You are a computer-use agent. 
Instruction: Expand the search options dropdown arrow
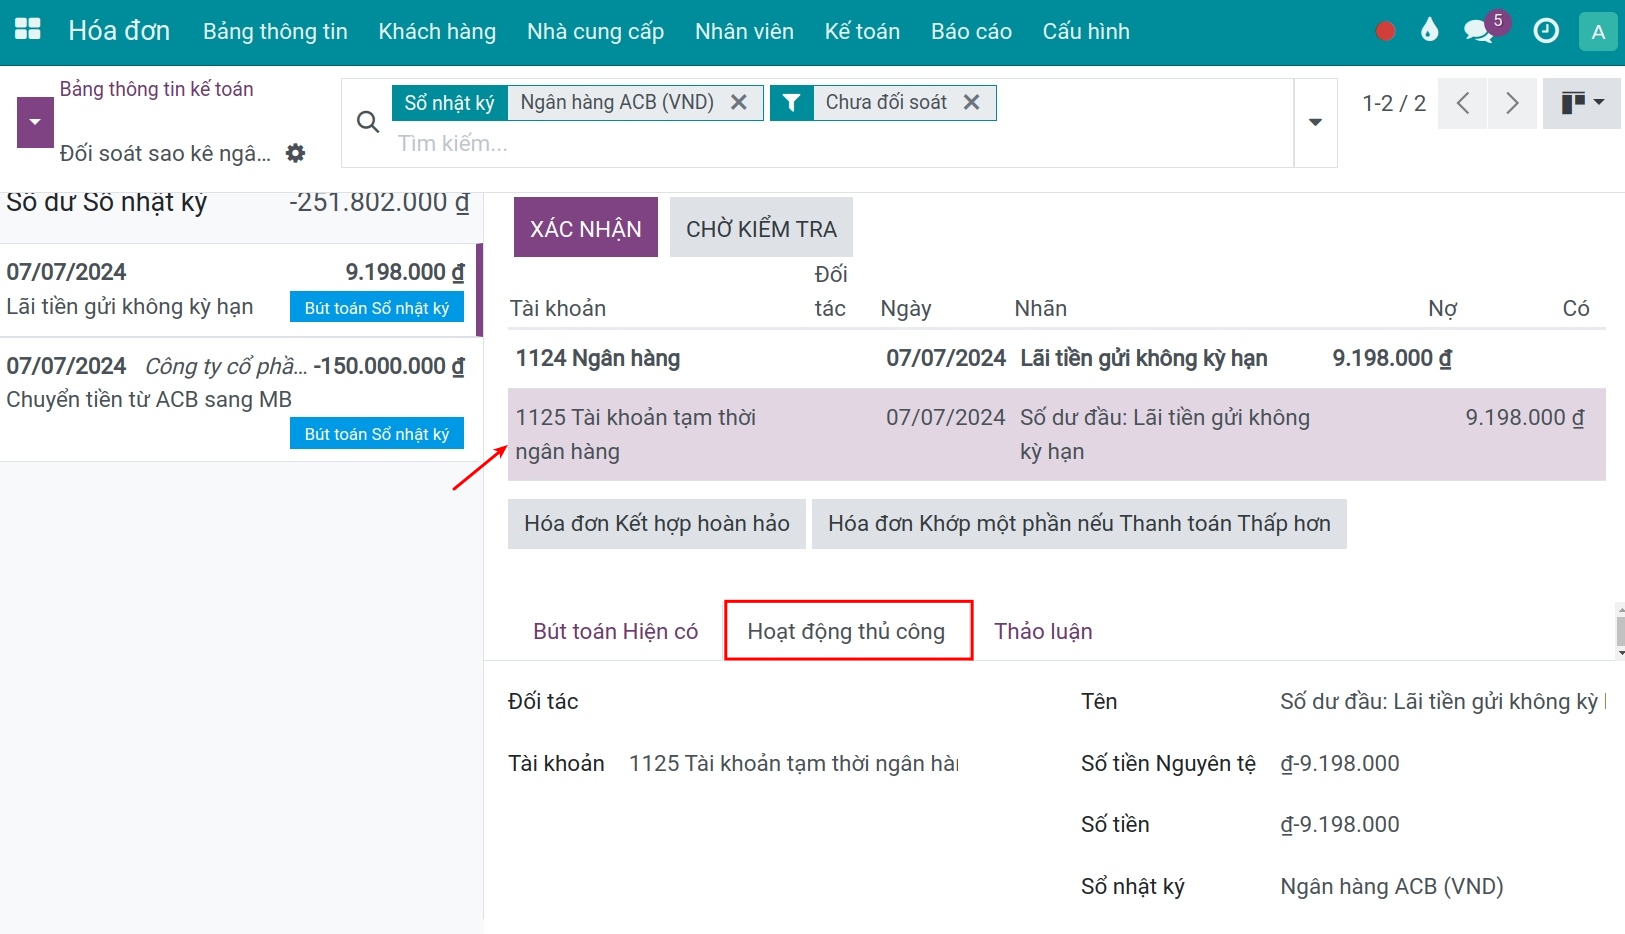click(1315, 122)
